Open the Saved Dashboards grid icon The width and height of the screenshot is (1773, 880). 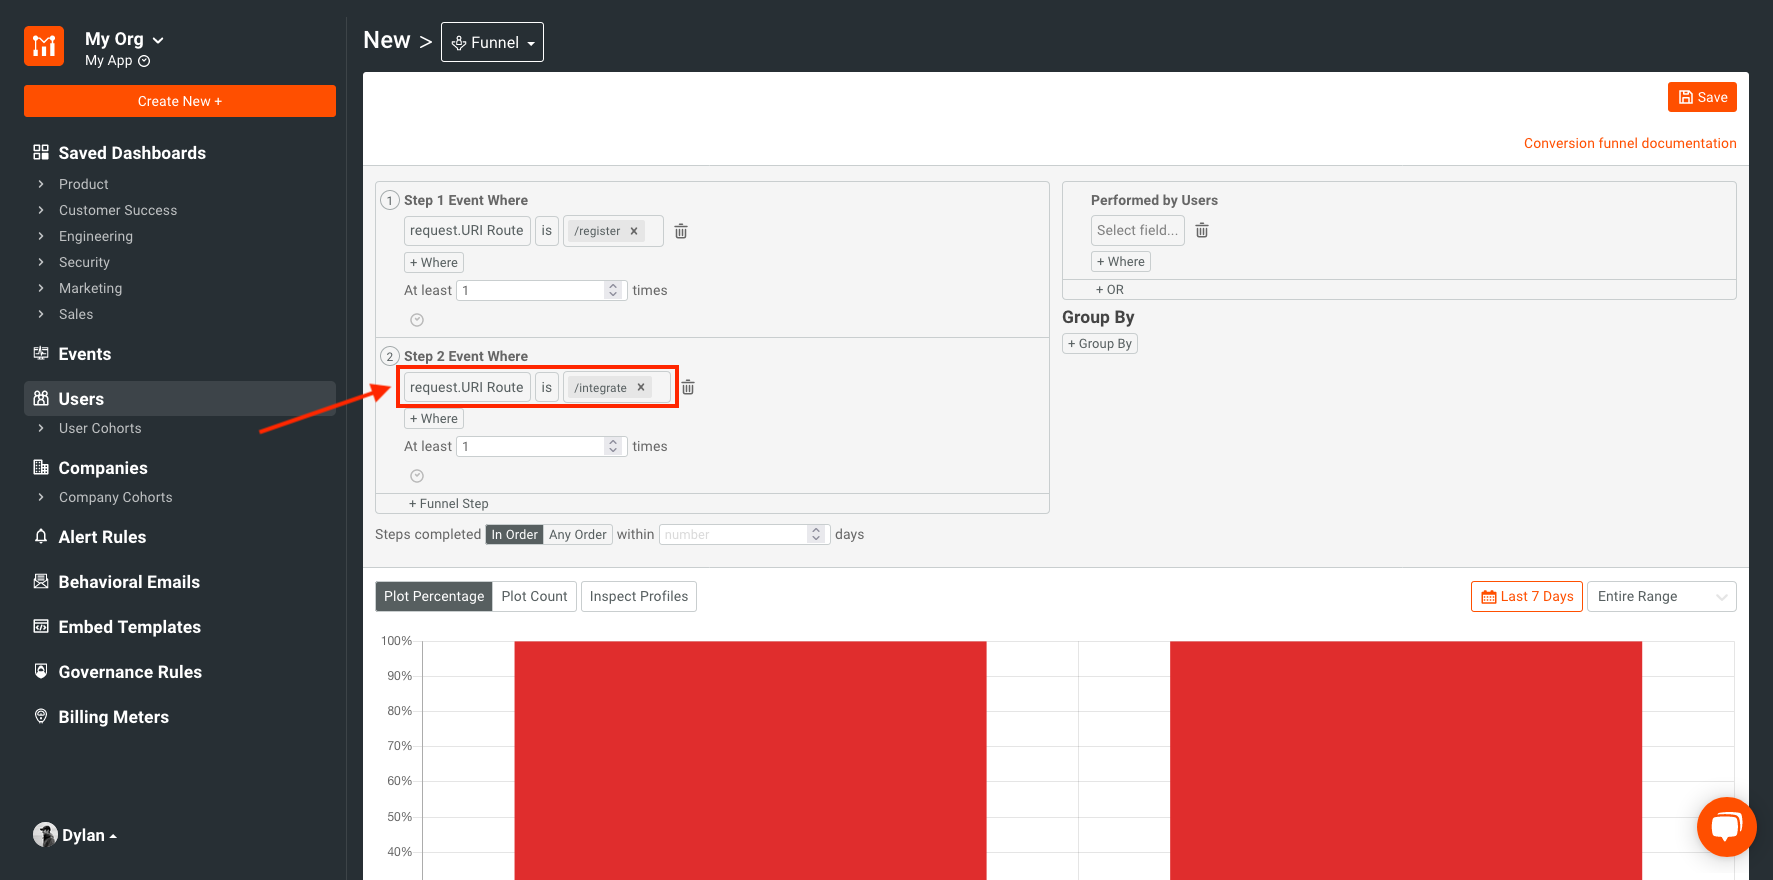click(41, 152)
